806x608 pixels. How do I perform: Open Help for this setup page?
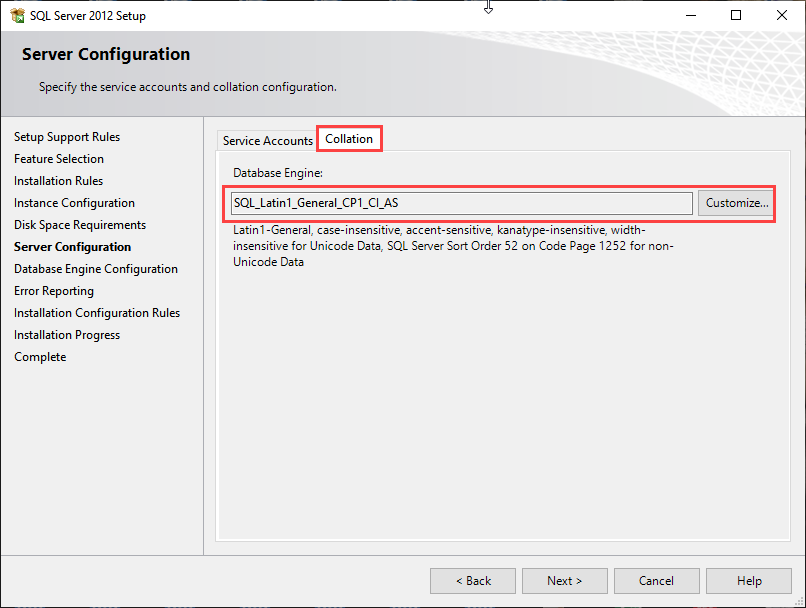(x=749, y=581)
